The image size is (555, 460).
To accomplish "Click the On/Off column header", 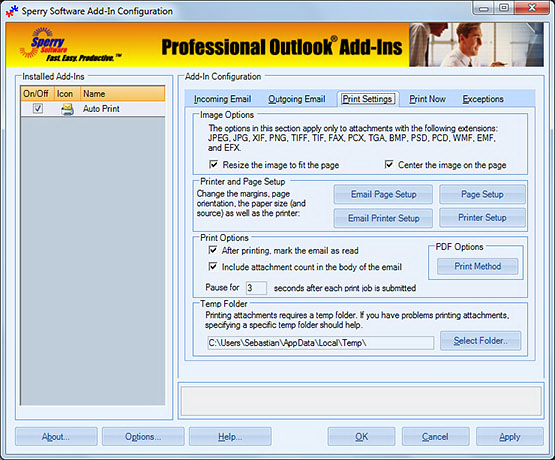I will [37, 94].
